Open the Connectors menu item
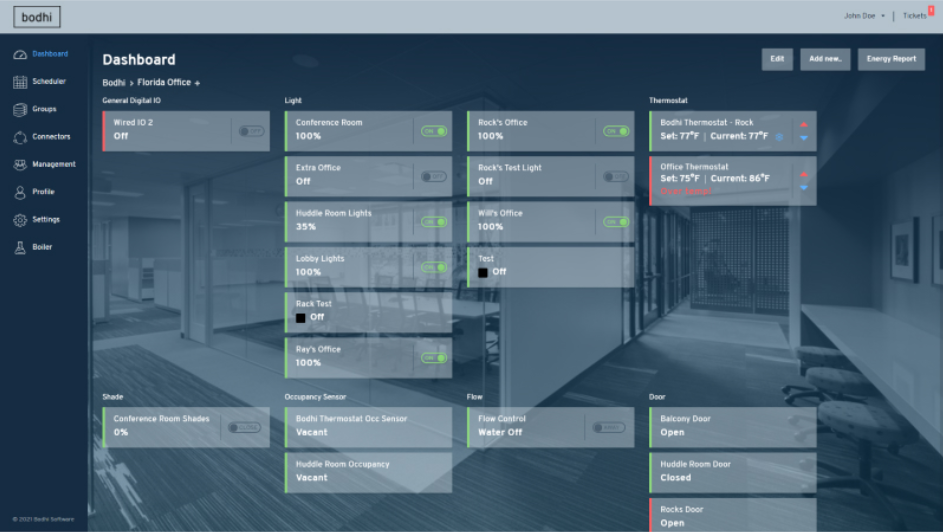This screenshot has width=943, height=532. coord(51,137)
